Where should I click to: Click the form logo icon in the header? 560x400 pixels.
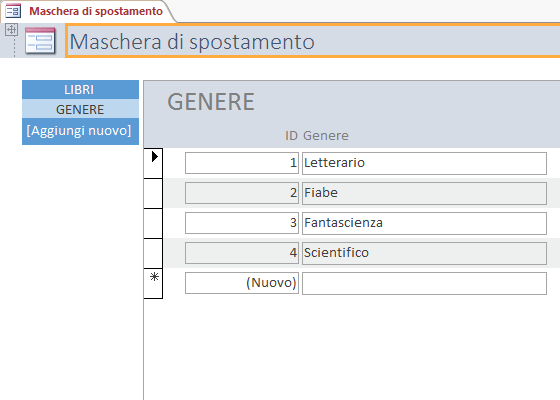tap(40, 41)
